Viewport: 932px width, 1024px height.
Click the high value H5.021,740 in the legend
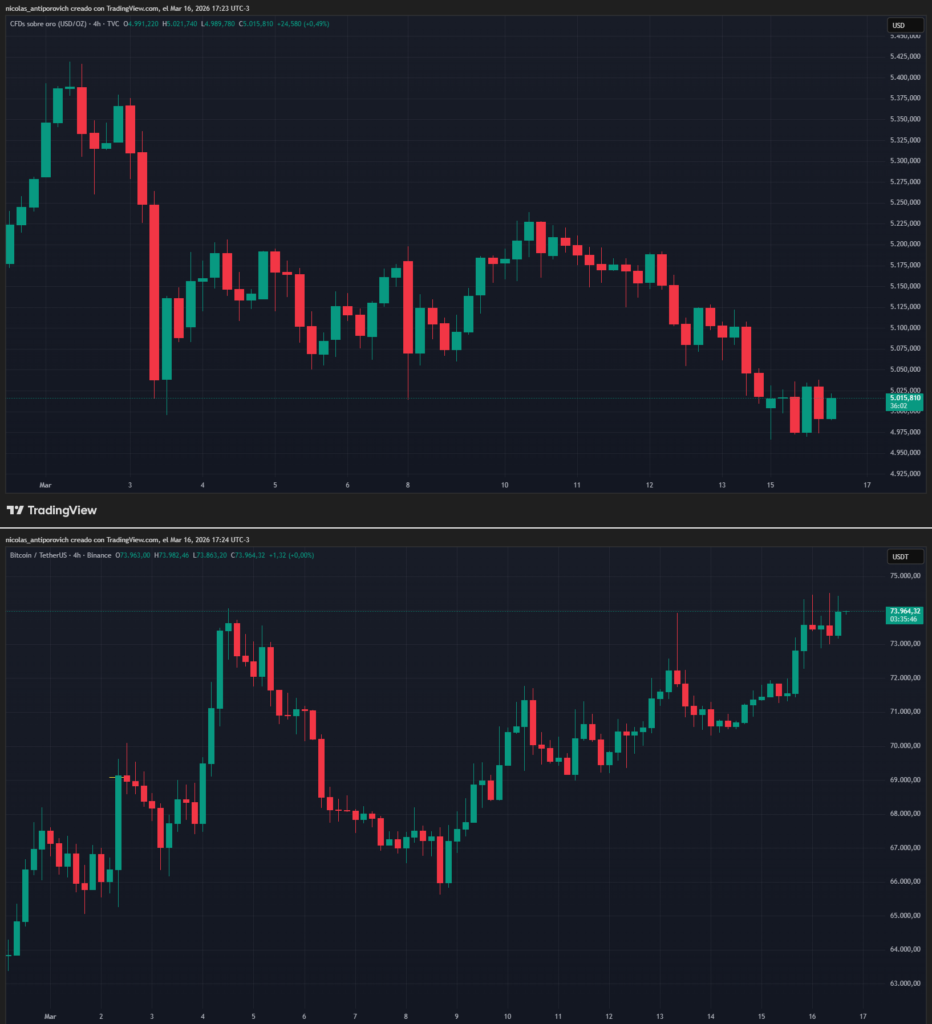click(179, 25)
